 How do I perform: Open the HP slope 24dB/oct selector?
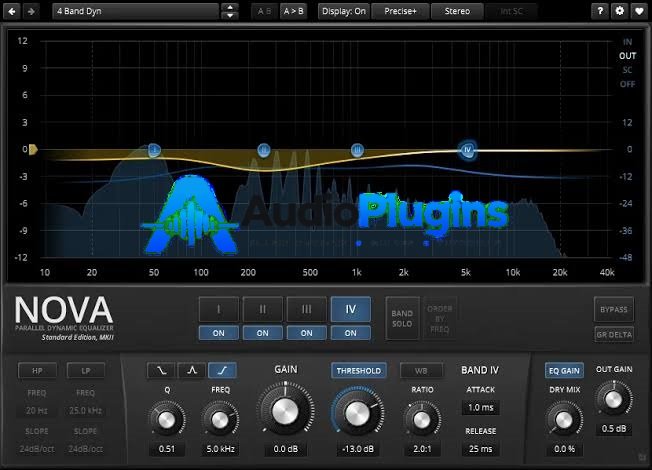[37, 449]
